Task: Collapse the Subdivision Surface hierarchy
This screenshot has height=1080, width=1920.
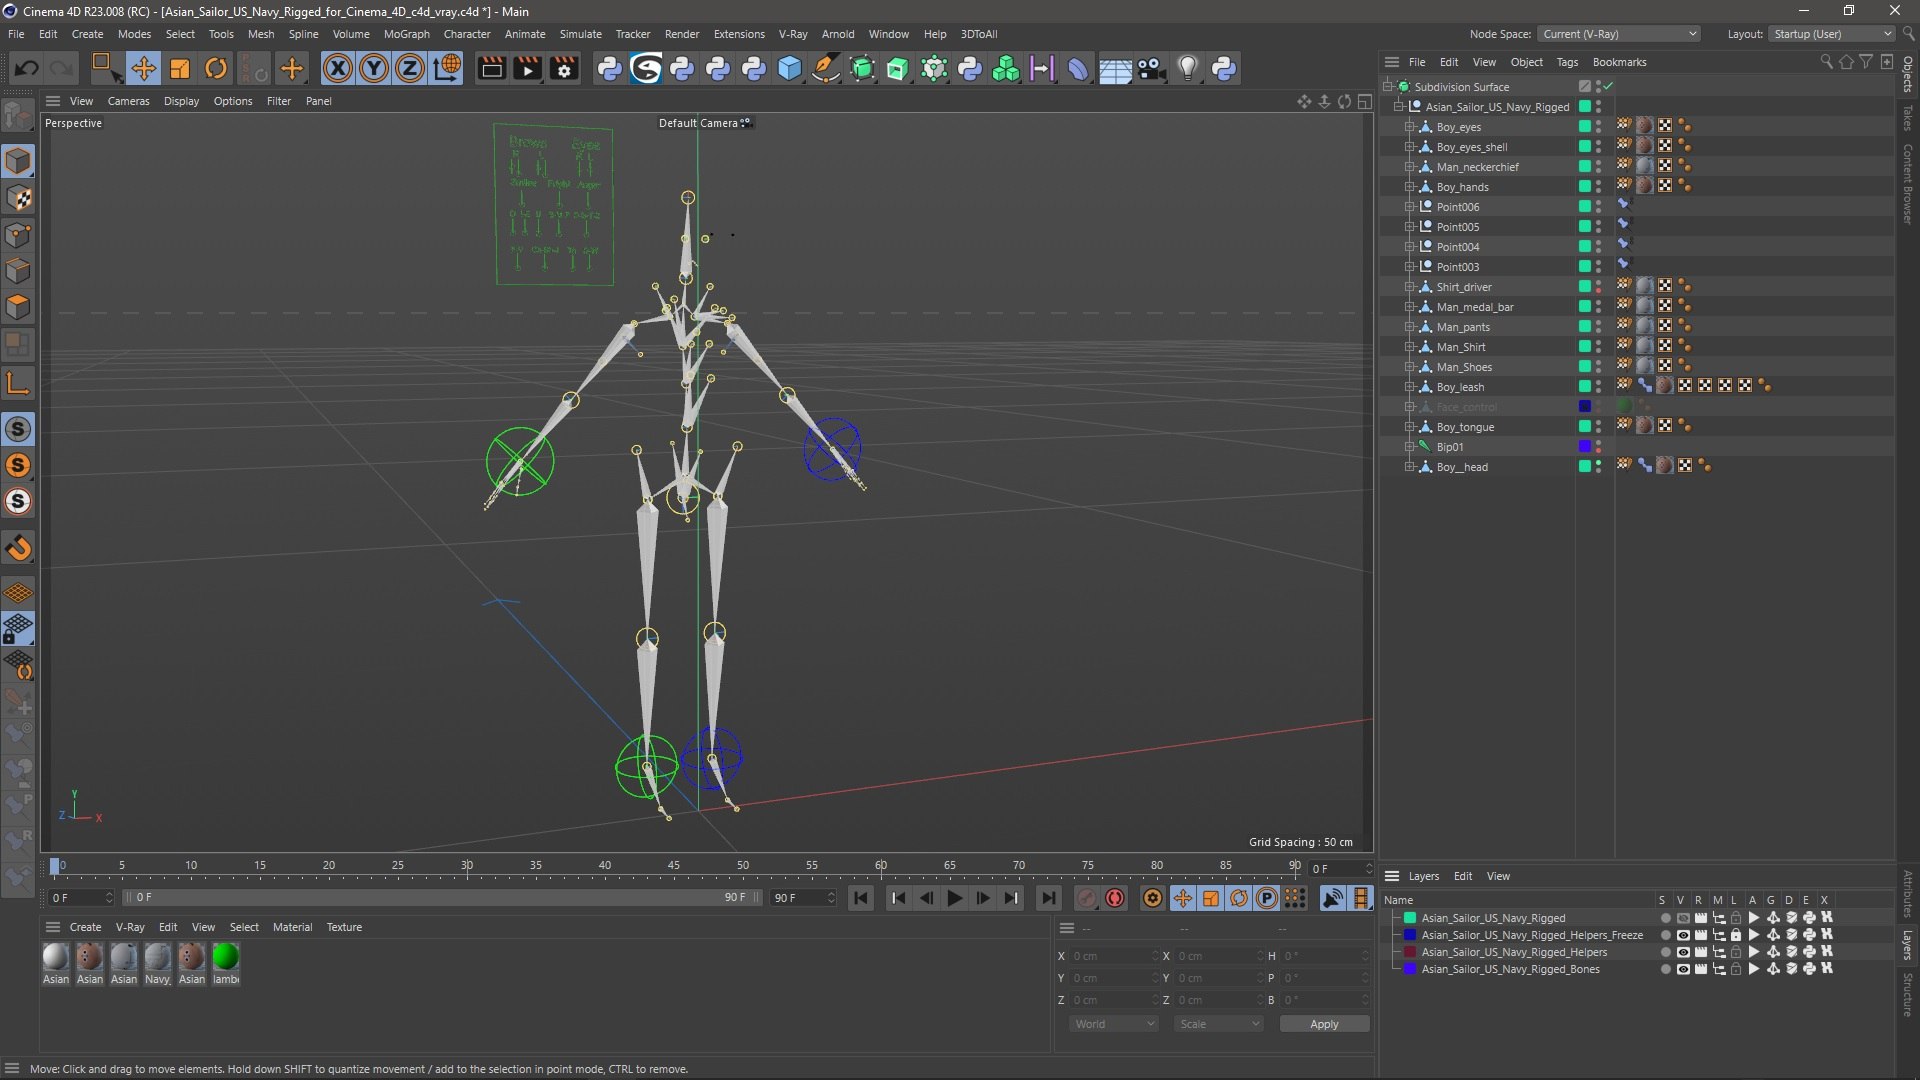Action: coord(1388,86)
